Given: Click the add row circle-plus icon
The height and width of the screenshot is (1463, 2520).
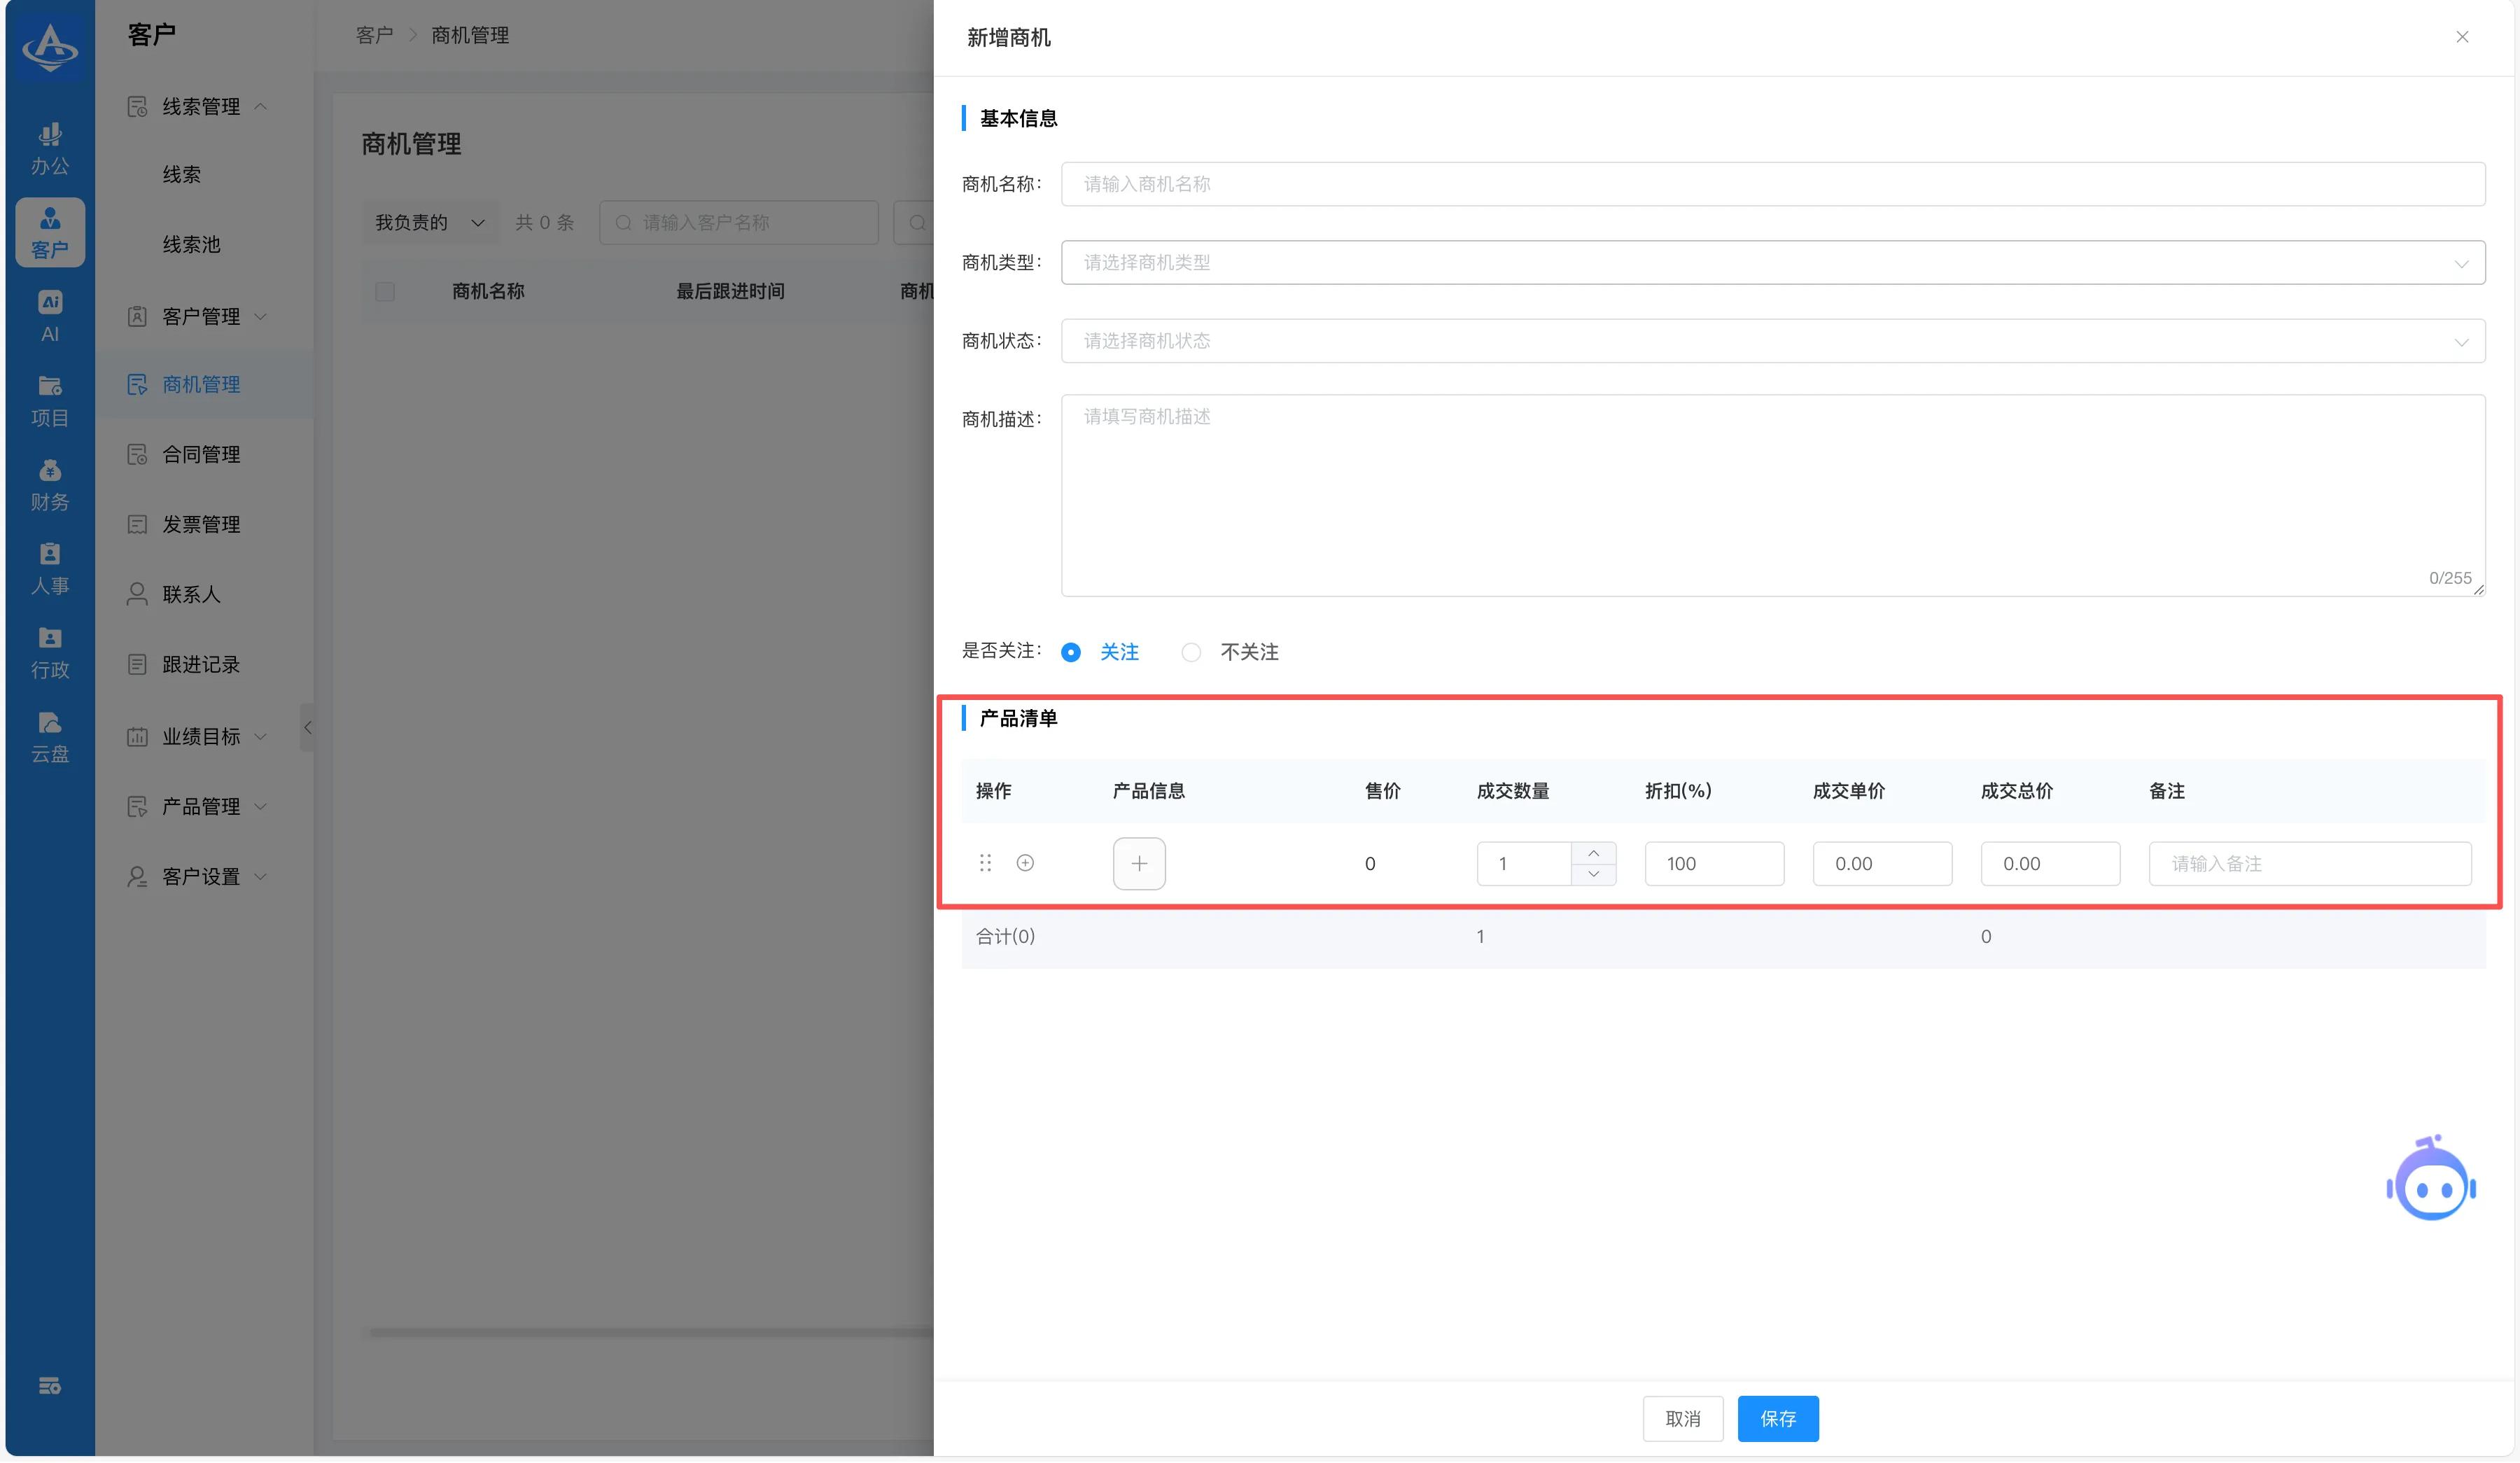Looking at the screenshot, I should 1025,863.
